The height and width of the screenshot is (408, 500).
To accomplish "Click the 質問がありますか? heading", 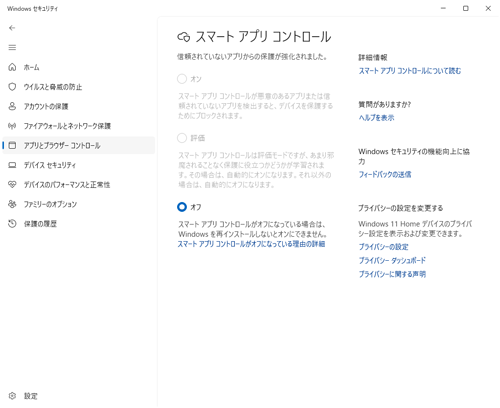I will (x=384, y=105).
